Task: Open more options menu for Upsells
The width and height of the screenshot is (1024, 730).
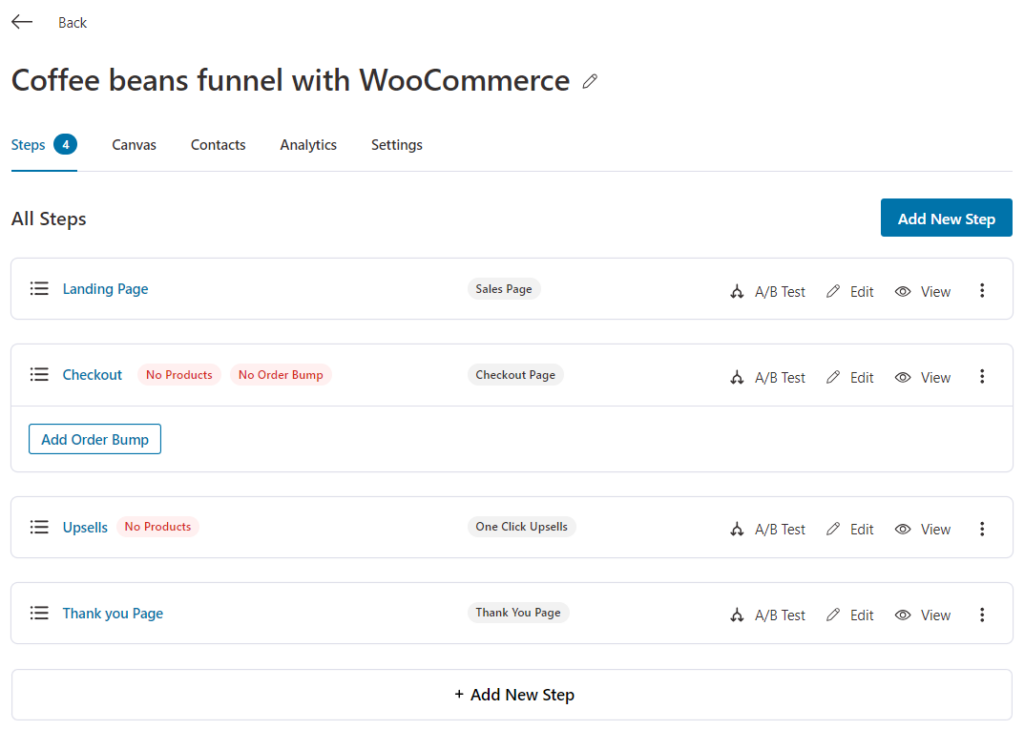Action: click(x=982, y=529)
